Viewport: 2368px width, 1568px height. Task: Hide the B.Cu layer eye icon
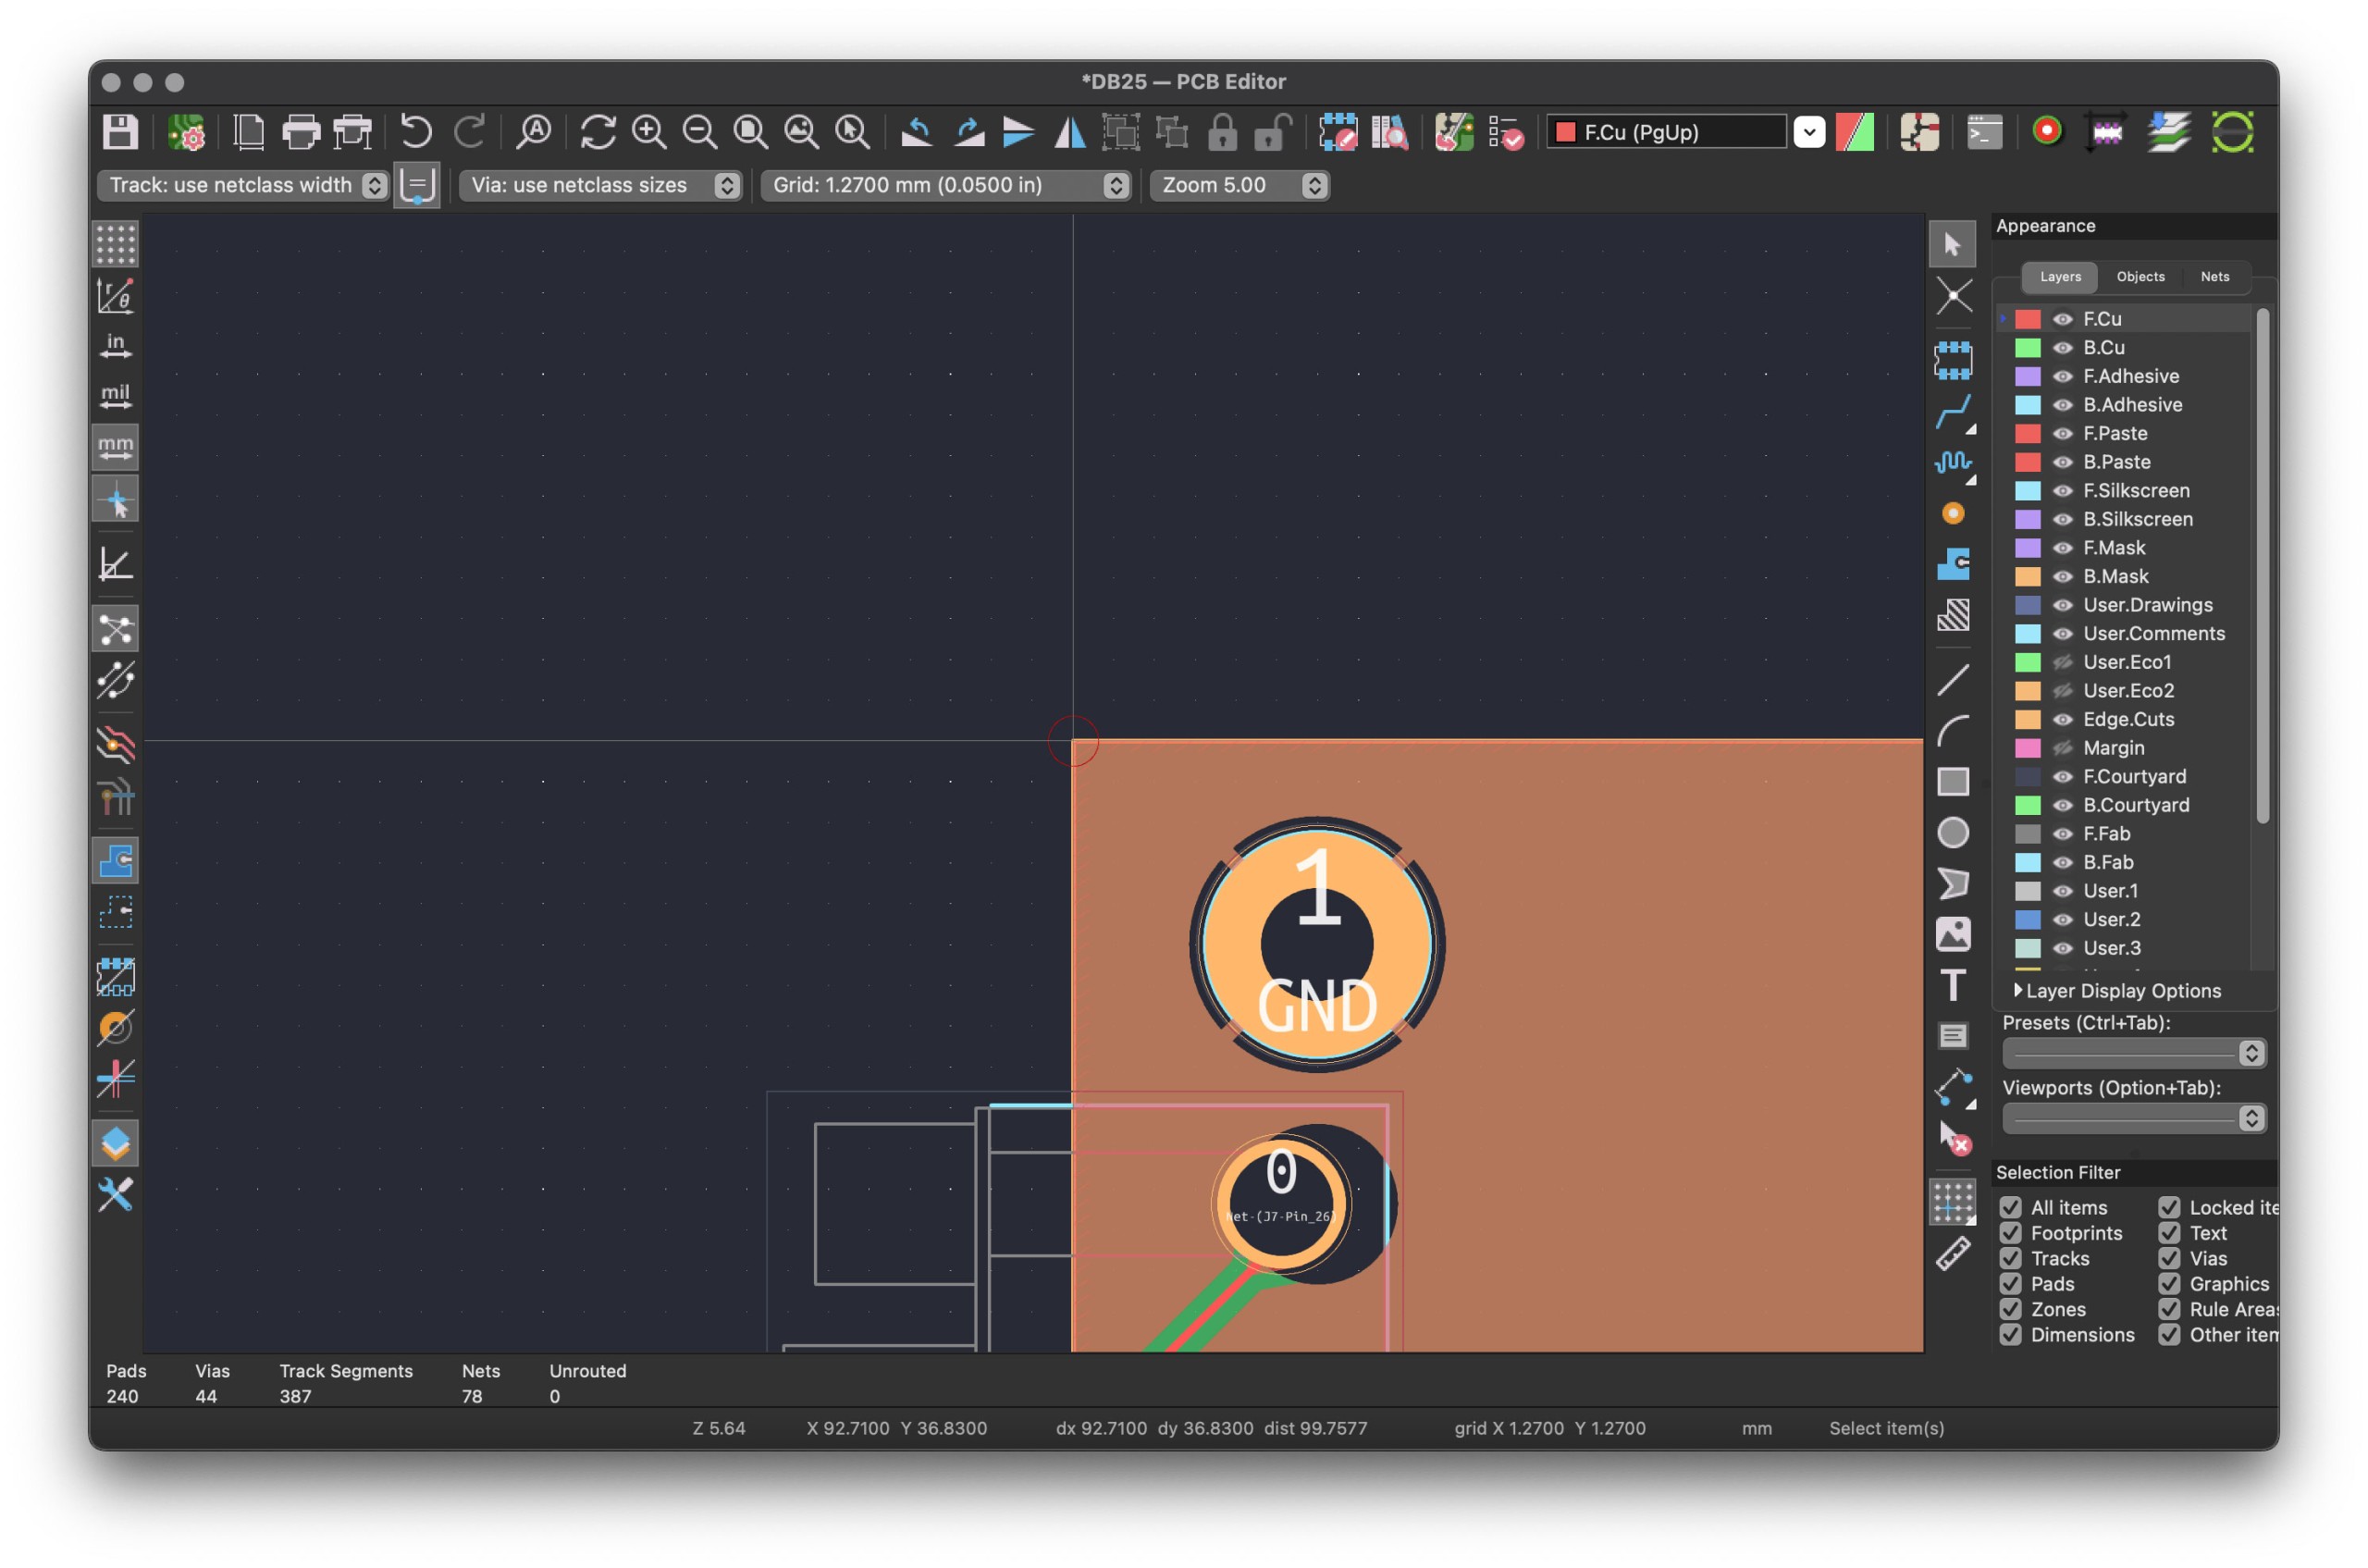pyautogui.click(x=2062, y=348)
